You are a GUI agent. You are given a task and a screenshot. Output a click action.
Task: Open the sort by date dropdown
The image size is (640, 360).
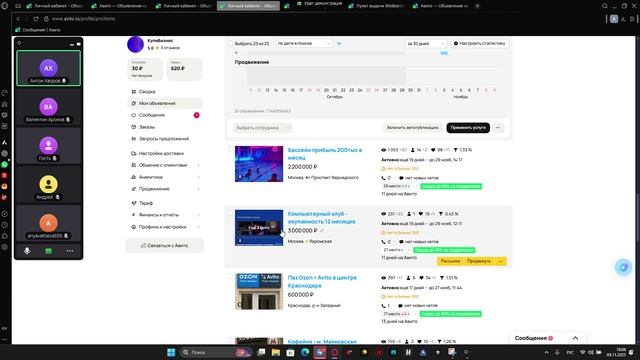pos(304,43)
